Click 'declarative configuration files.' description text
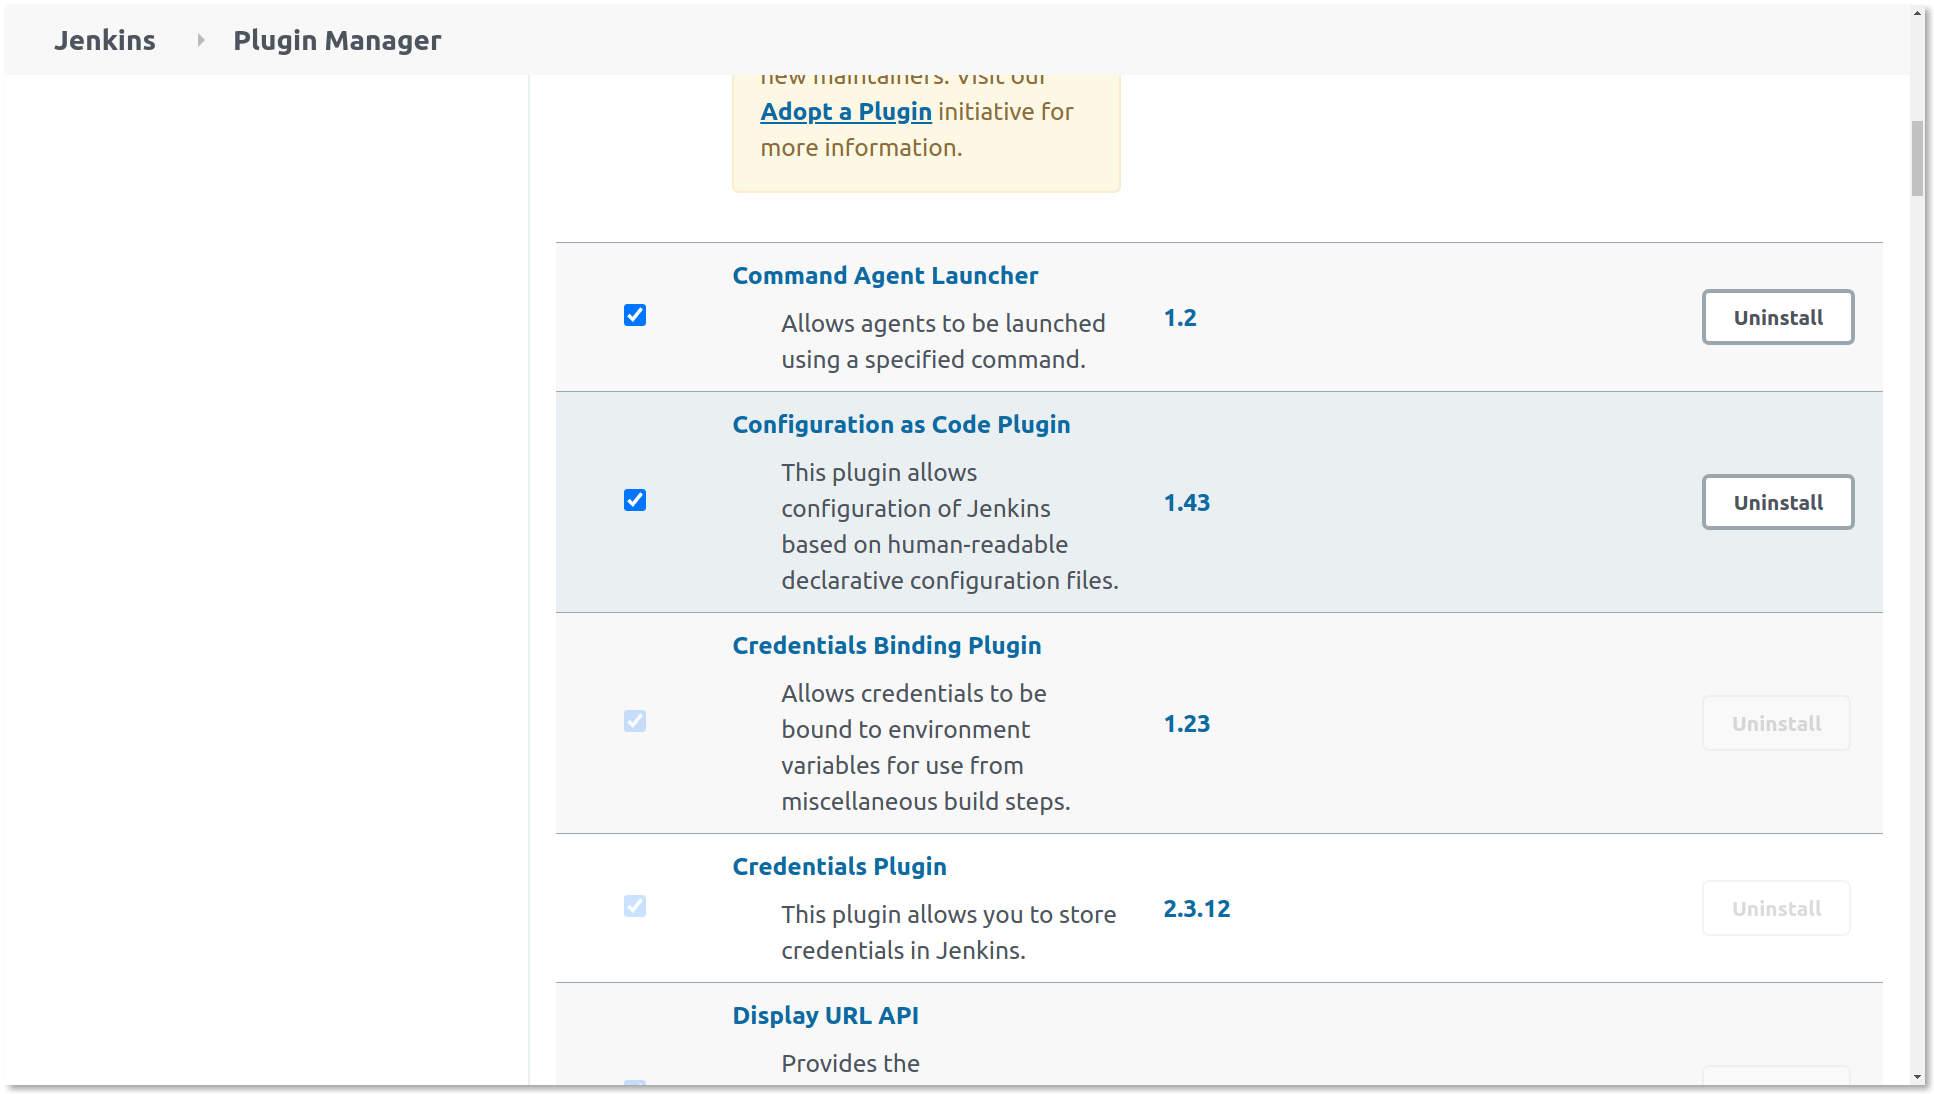 coord(950,580)
